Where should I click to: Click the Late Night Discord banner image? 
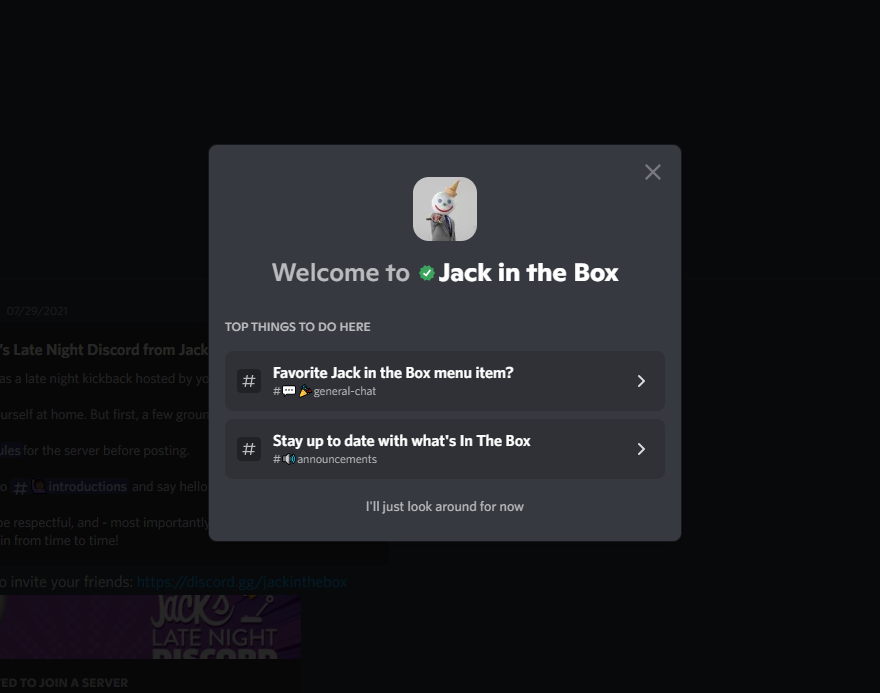(x=150, y=627)
